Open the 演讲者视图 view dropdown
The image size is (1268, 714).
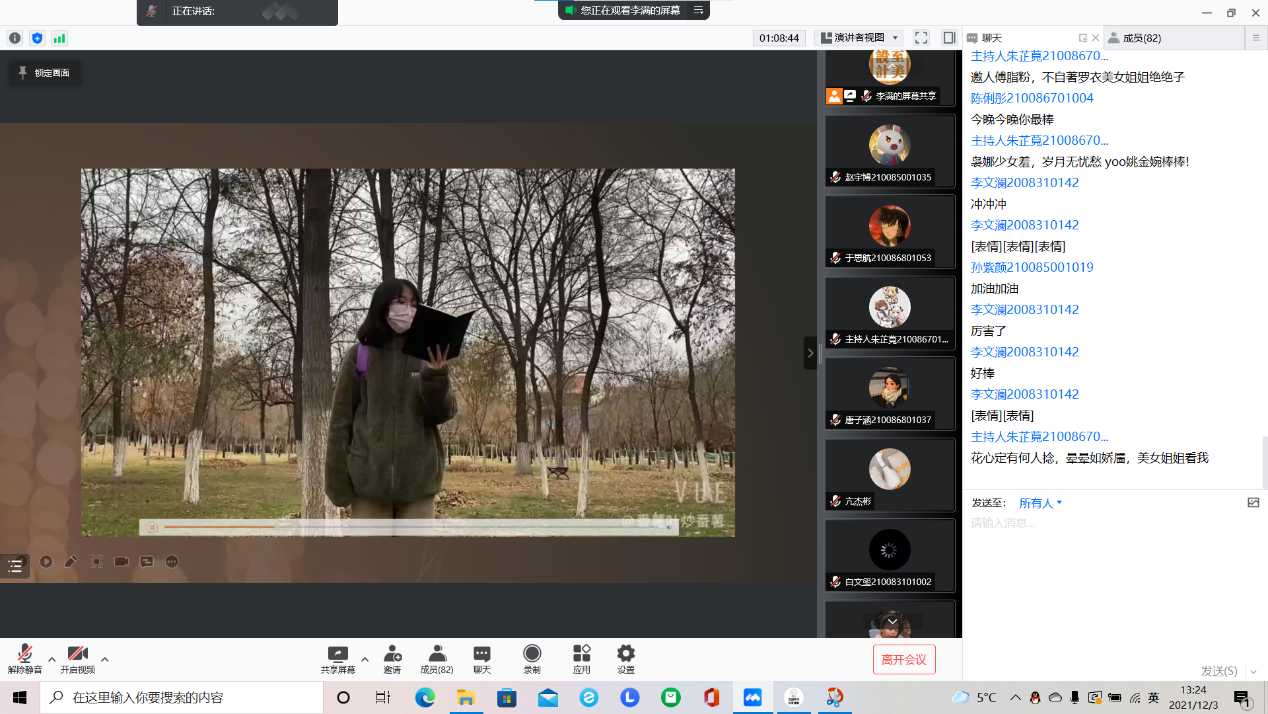[x=860, y=38]
